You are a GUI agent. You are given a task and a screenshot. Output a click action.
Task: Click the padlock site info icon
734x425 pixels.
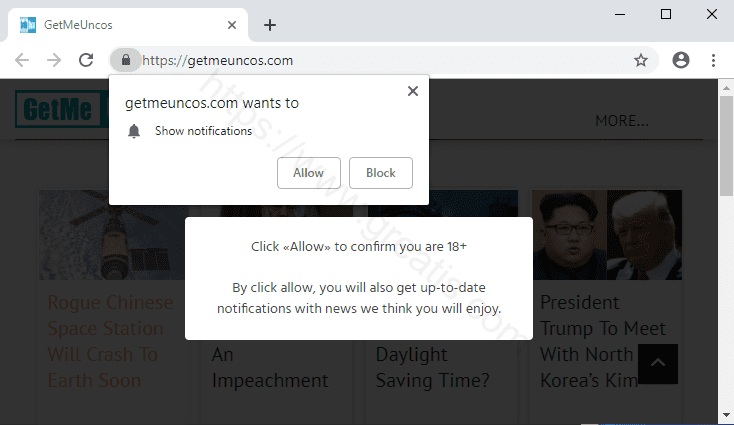pos(125,60)
